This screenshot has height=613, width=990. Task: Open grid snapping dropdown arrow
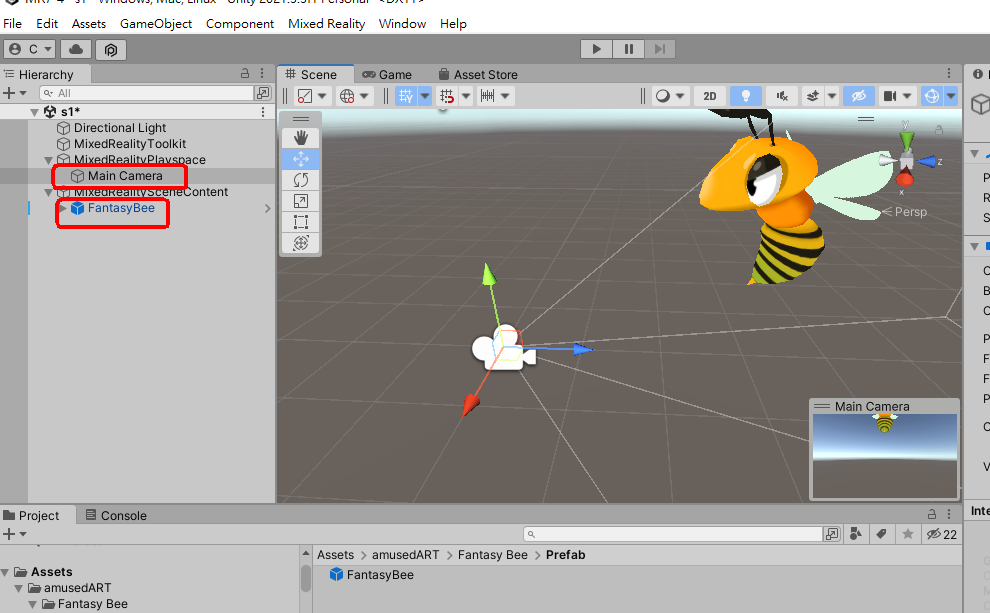[466, 96]
